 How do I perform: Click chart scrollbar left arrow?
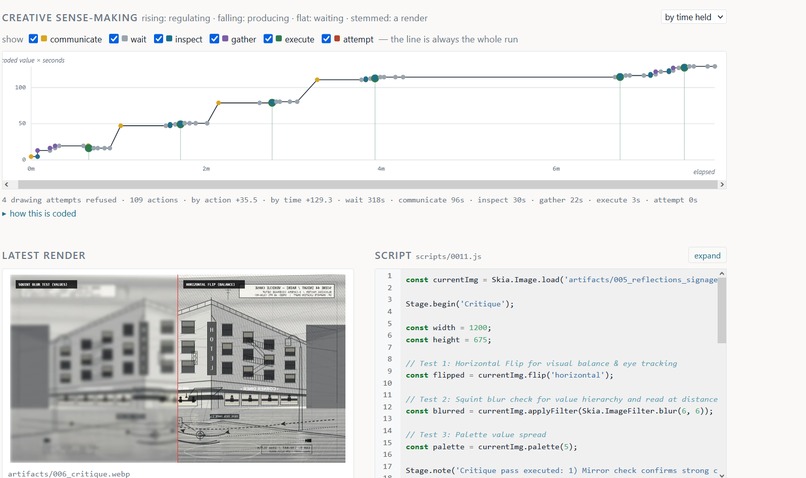pos(6,185)
